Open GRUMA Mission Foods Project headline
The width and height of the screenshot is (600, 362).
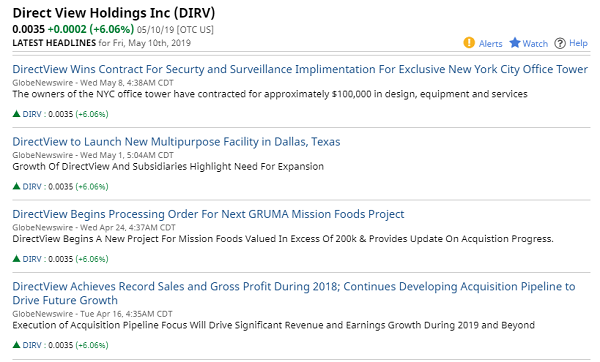point(208,214)
